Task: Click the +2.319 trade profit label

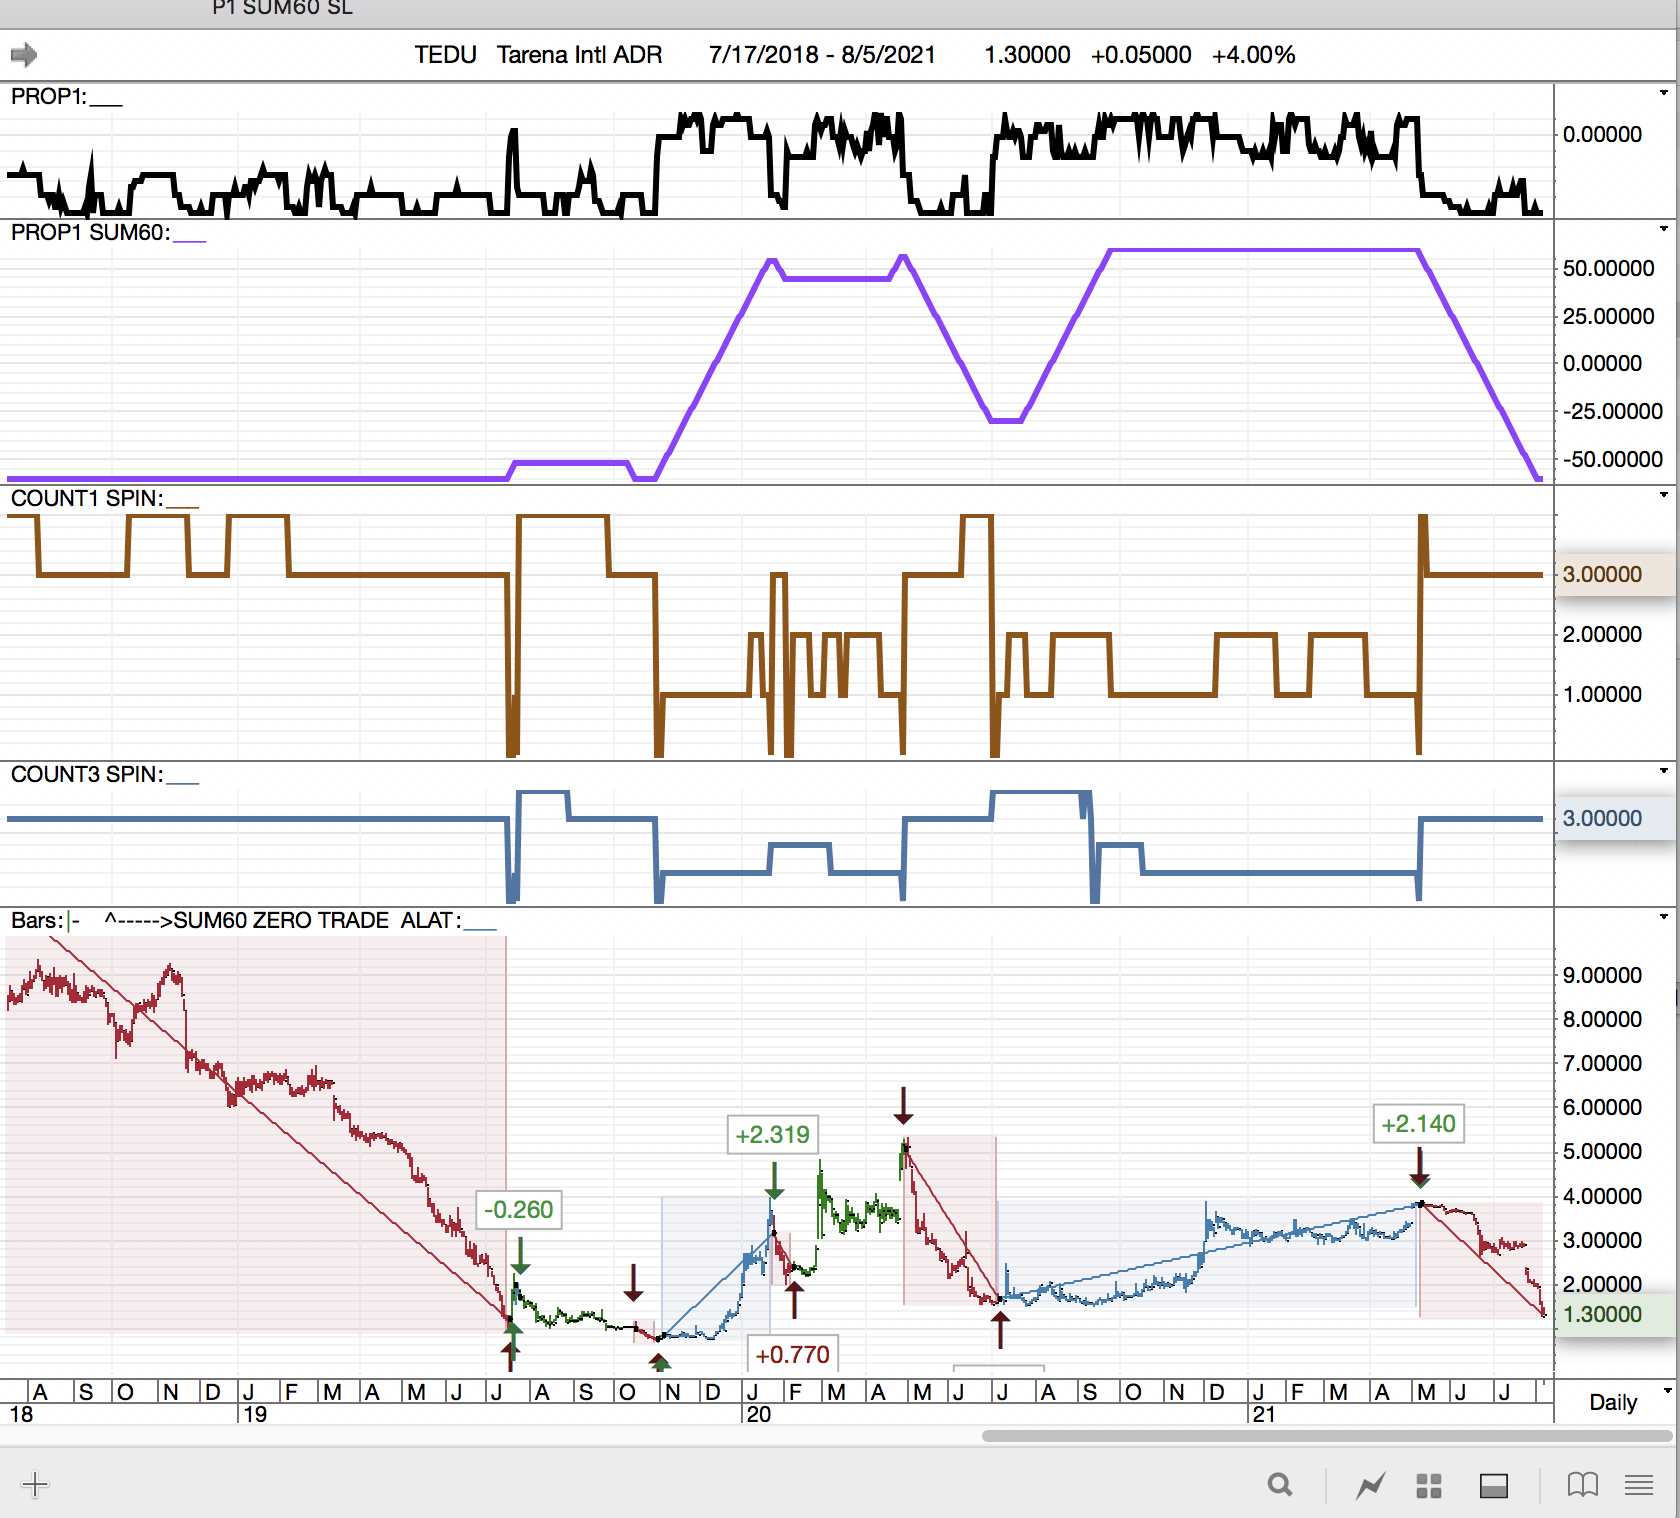Action: tap(773, 1135)
